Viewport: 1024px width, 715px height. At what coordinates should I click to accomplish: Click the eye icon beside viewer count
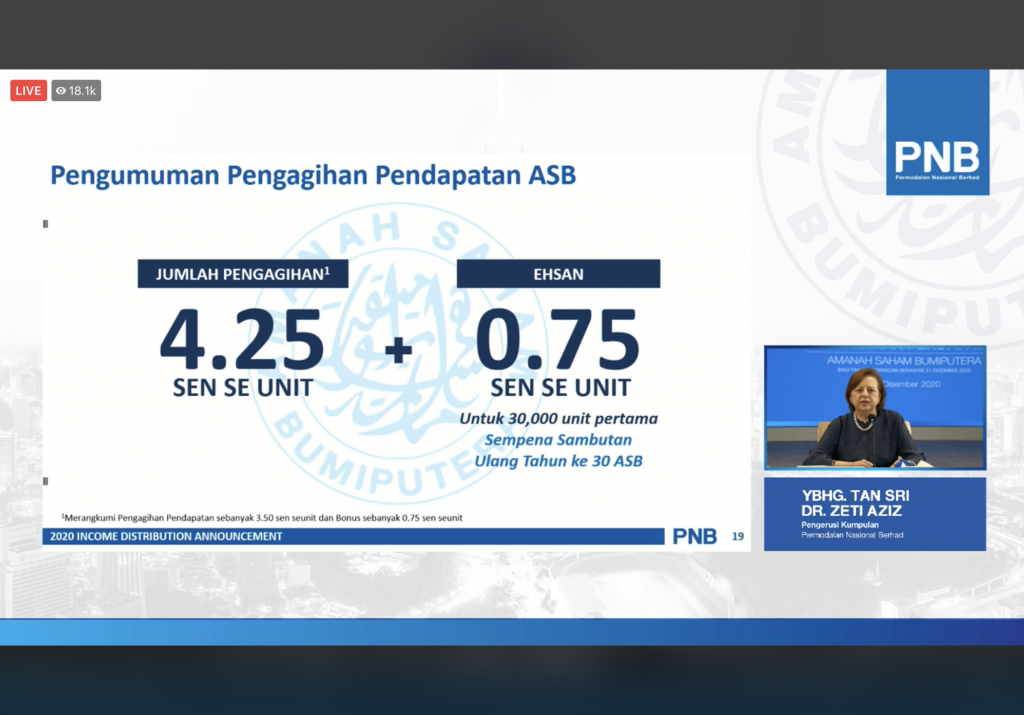(61, 91)
